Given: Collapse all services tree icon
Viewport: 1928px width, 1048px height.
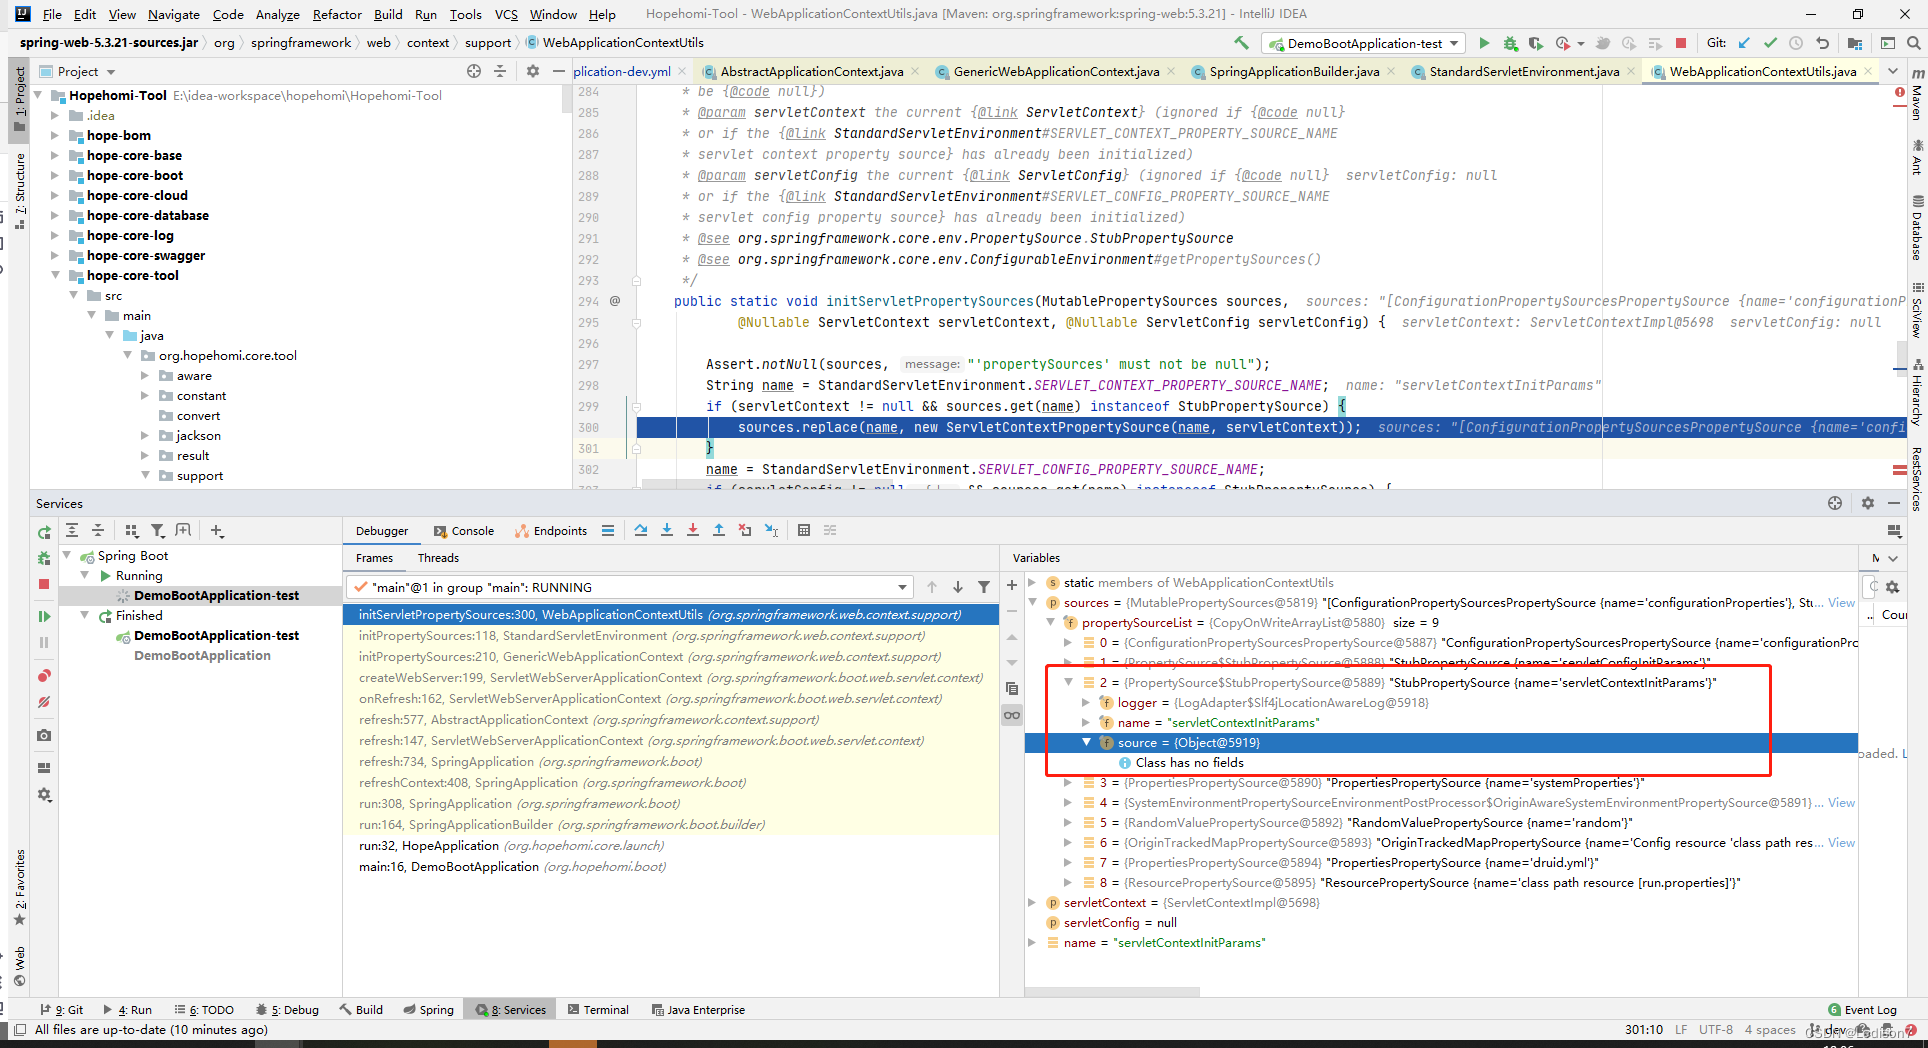Looking at the screenshot, I should point(98,530).
